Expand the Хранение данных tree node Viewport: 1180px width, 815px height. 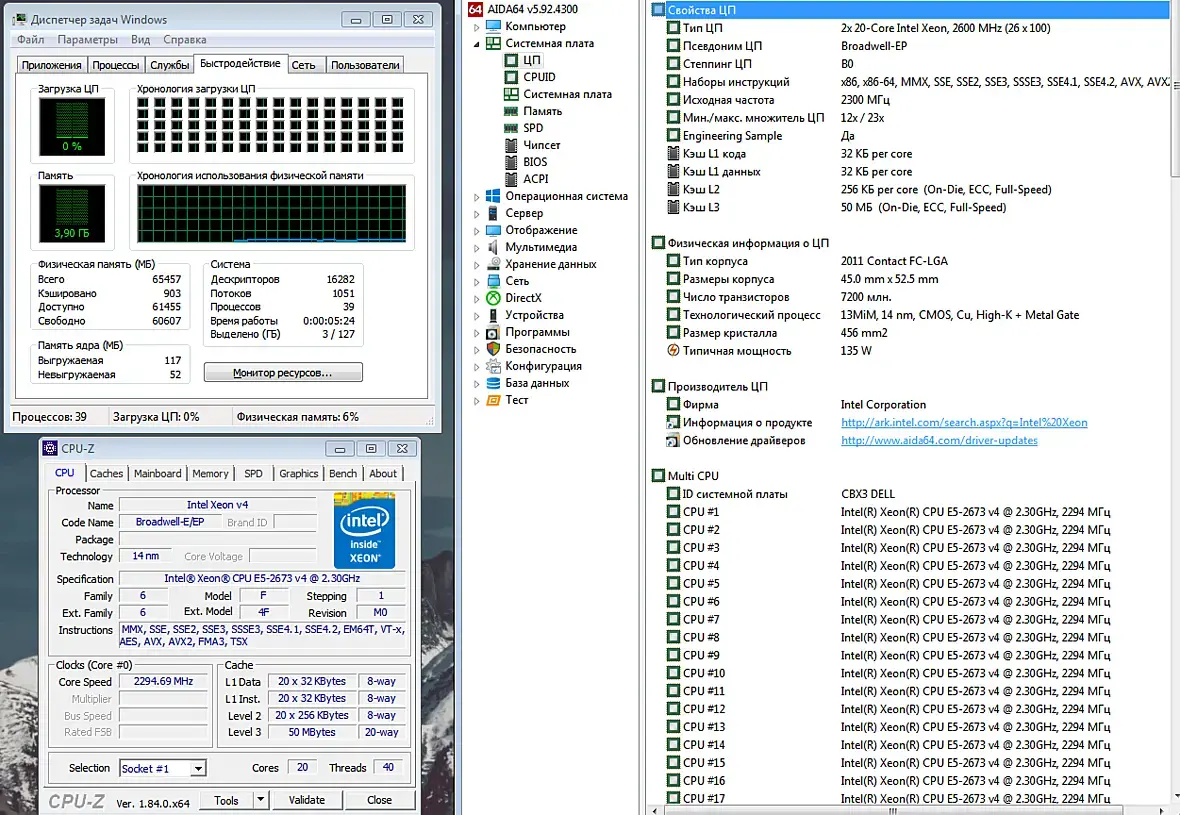pos(477,265)
